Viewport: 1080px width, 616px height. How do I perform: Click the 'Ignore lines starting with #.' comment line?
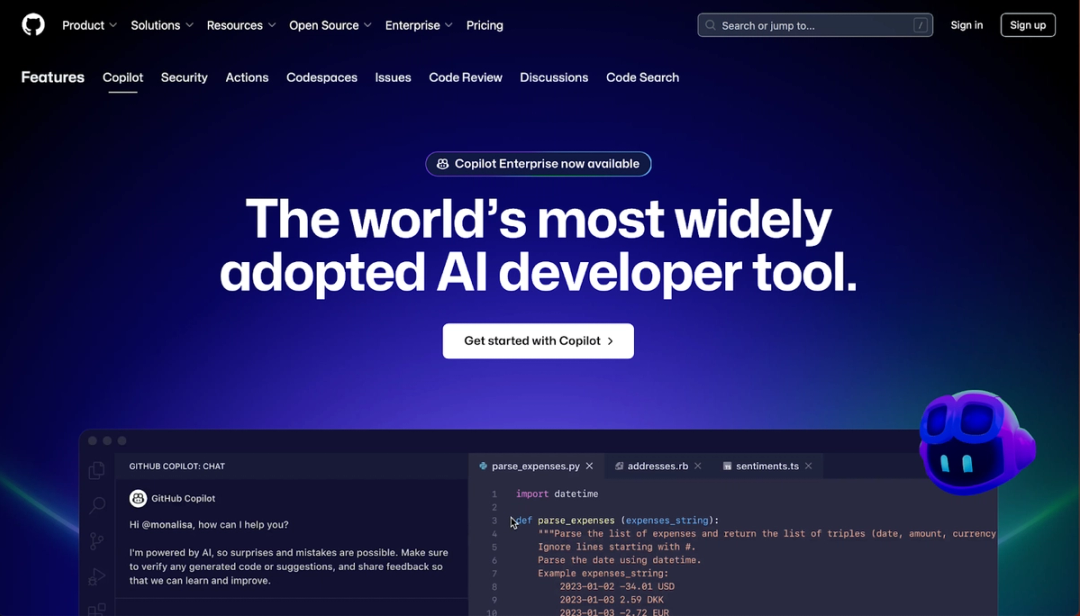[x=616, y=547]
